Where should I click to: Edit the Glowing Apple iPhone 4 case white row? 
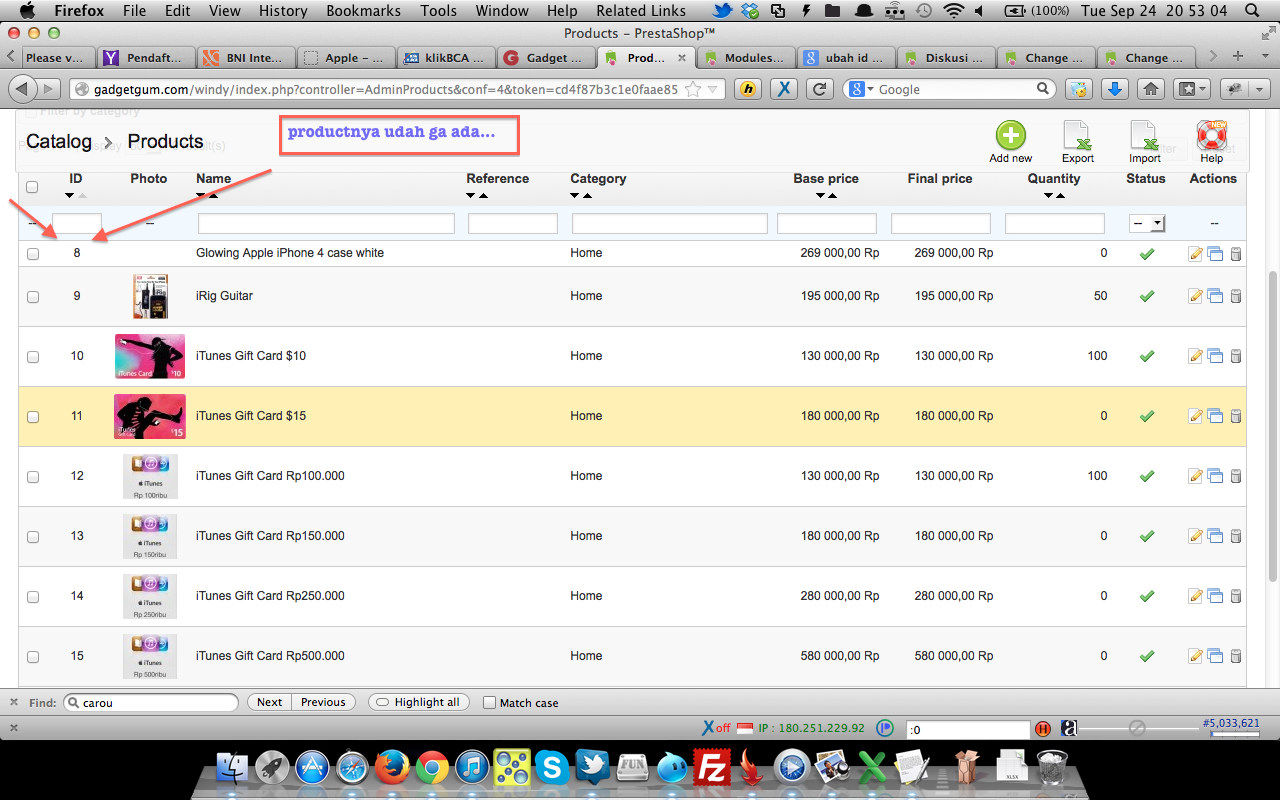(1196, 254)
